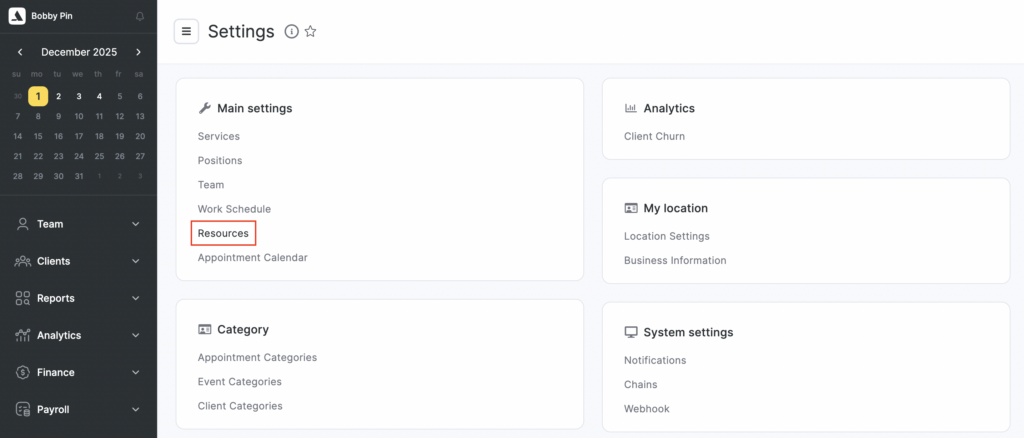Open the Settings info icon
Screen dimensions: 1024x438
pos(291,32)
